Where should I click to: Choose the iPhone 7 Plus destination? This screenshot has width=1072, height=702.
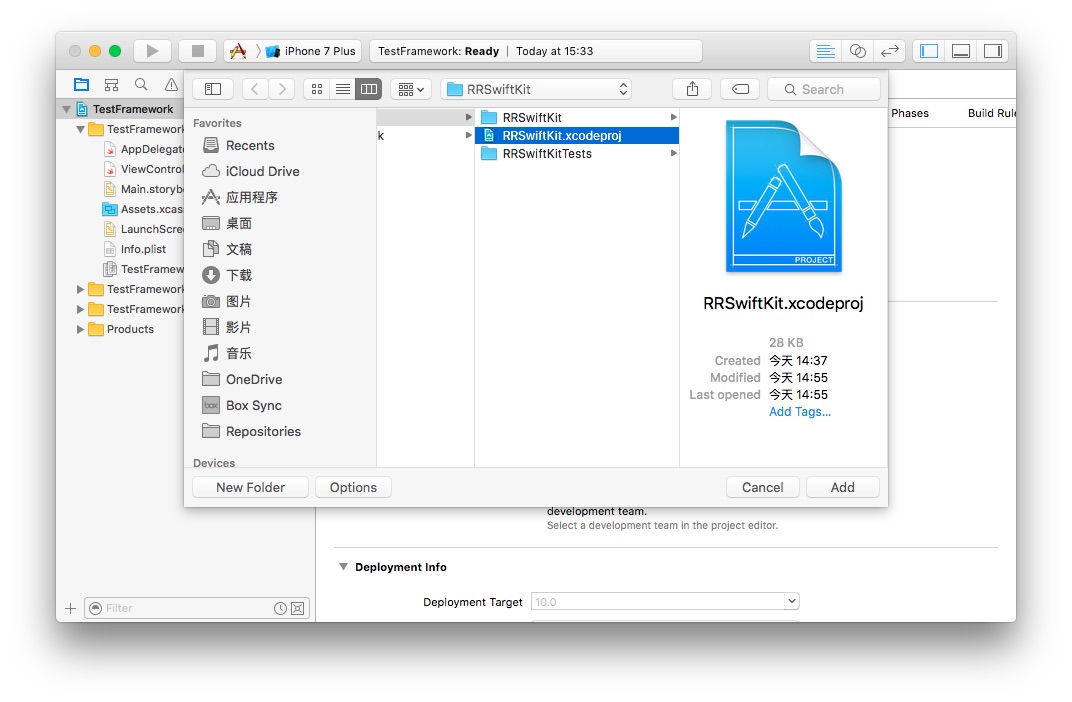[x=311, y=51]
